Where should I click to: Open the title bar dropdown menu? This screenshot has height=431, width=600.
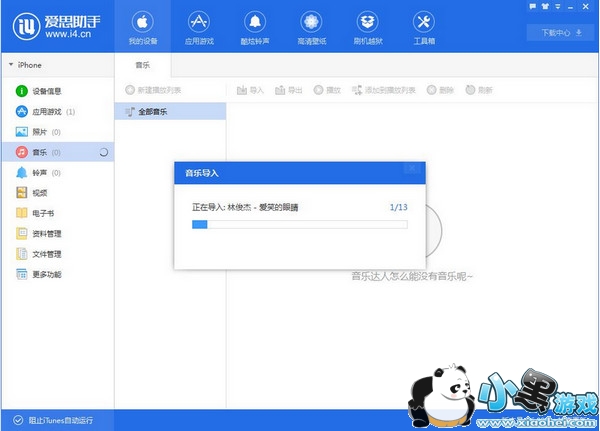[558, 6]
